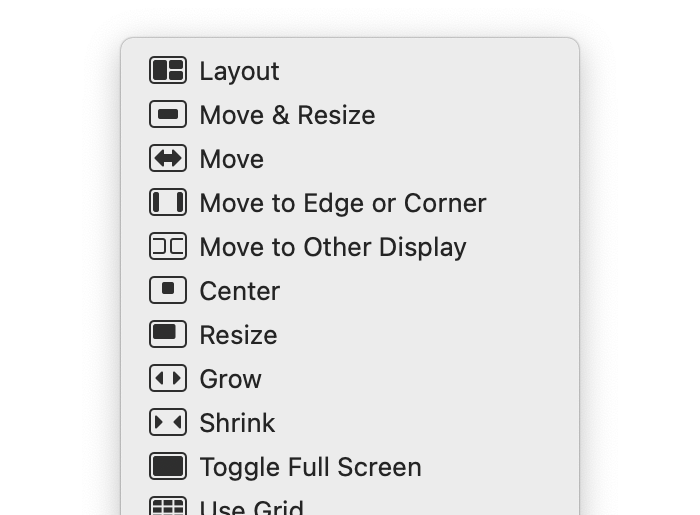Click the Move to Other Display icon
The width and height of the screenshot is (700, 515).
pyautogui.click(x=168, y=247)
